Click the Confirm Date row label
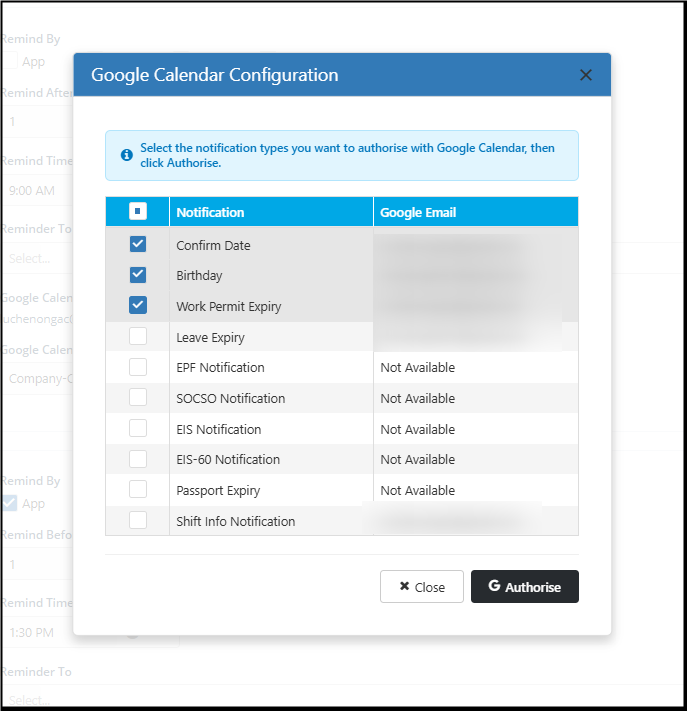Screen dimensions: 687x711 pyautogui.click(x=213, y=245)
